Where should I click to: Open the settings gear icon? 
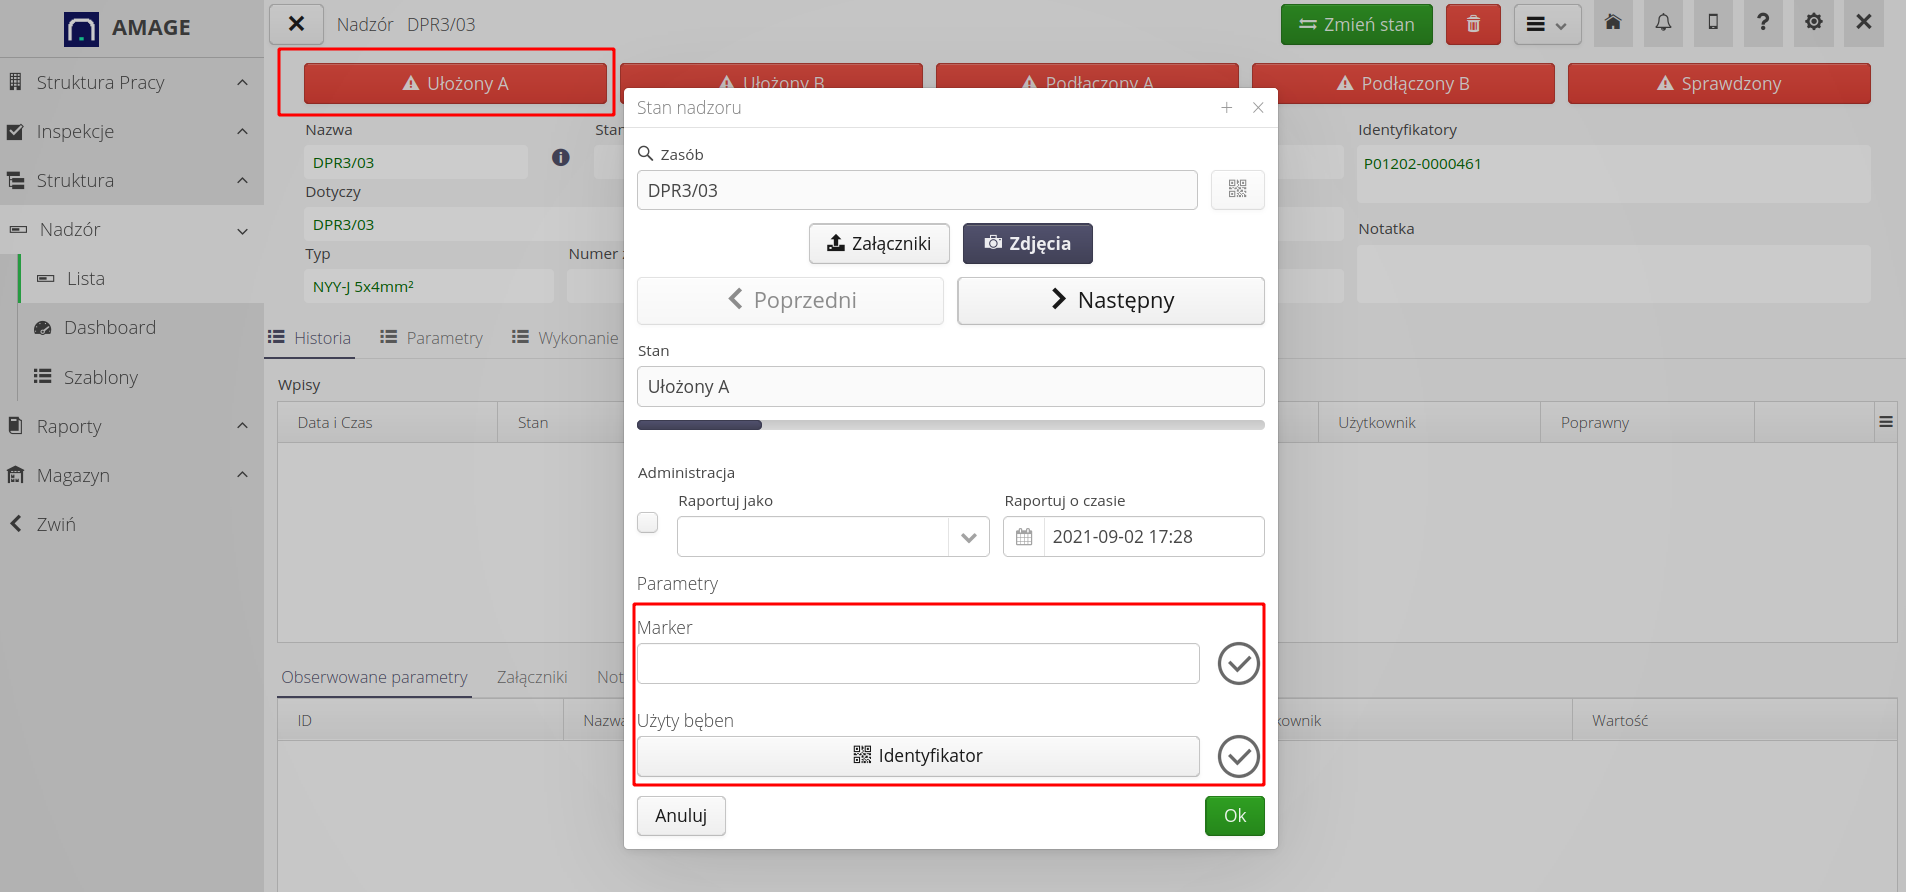click(x=1813, y=23)
